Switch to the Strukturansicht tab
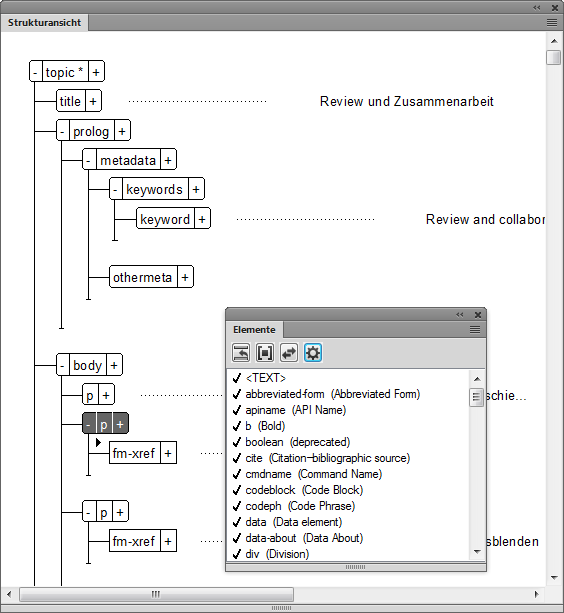The image size is (564, 613). coord(44,23)
